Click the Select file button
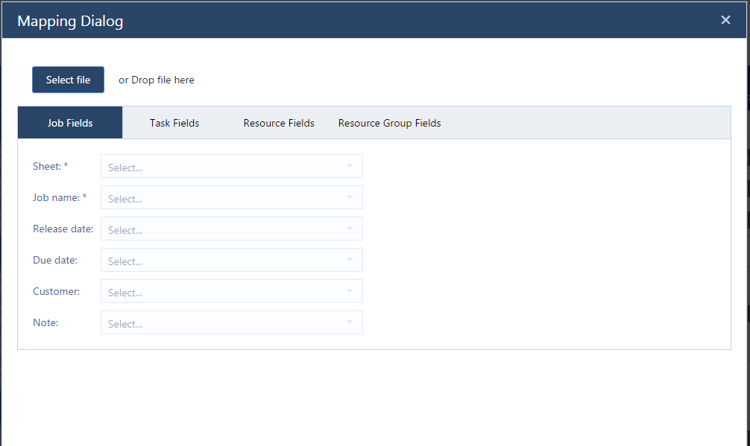This screenshot has height=446, width=750. coord(68,79)
